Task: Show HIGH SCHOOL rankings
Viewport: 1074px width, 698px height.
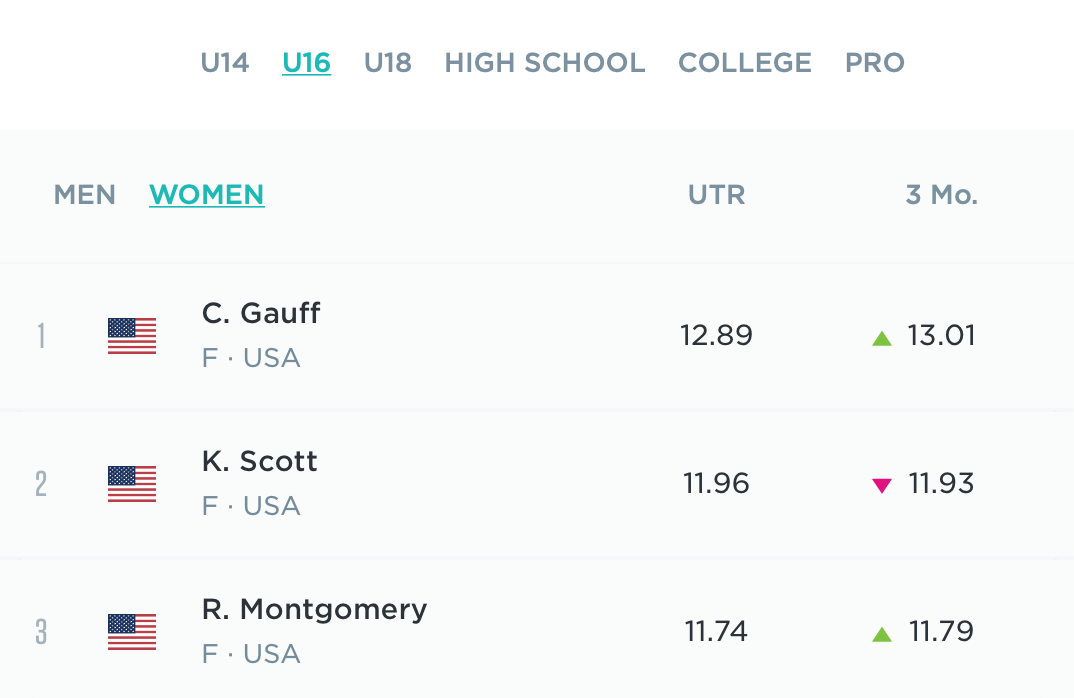Action: (x=545, y=63)
